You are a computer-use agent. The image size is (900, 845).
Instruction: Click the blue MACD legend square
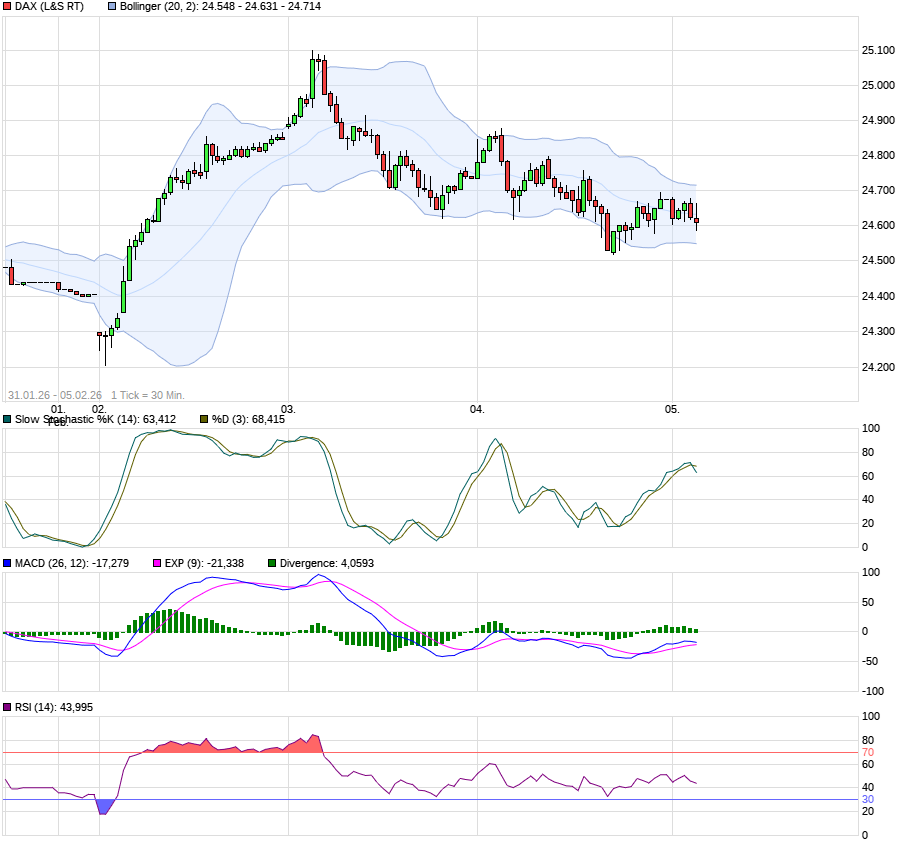click(7, 562)
